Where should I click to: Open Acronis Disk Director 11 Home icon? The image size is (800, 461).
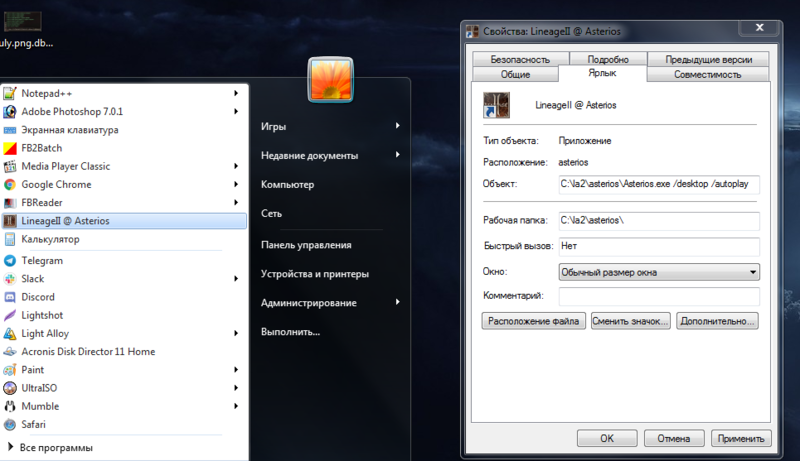[x=10, y=352]
